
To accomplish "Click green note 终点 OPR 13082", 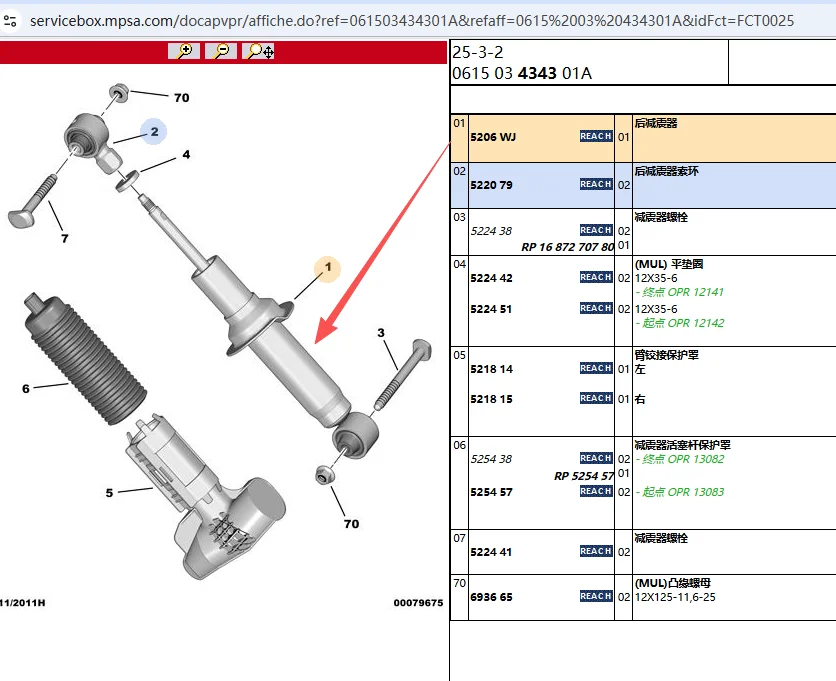I will click(x=680, y=459).
